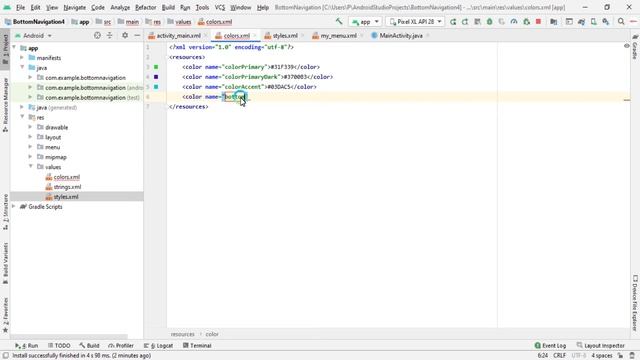Hide the Project panel with minus icon
The width and height of the screenshot is (640, 360).
pyautogui.click(x=137, y=36)
